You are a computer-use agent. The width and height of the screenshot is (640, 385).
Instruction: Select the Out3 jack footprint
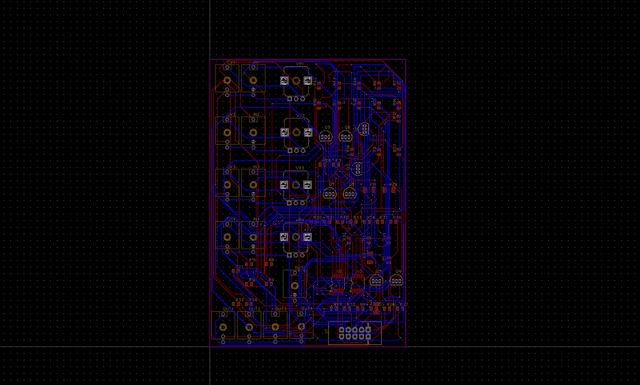276,326
